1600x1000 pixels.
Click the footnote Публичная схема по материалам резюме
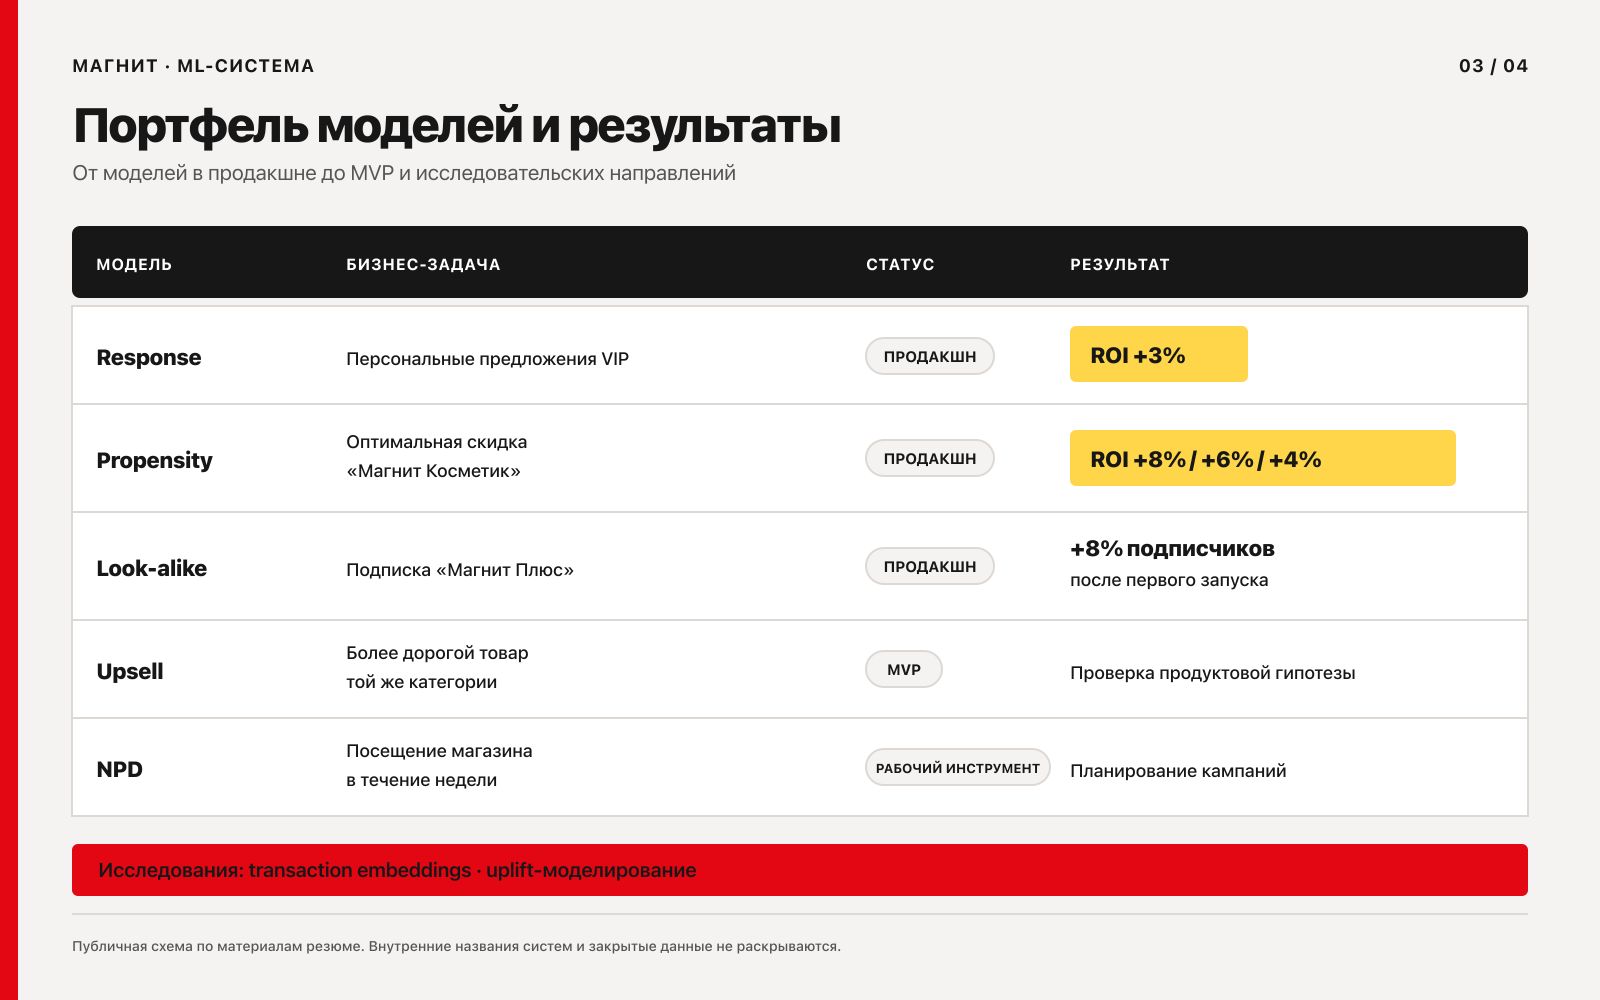[456, 946]
